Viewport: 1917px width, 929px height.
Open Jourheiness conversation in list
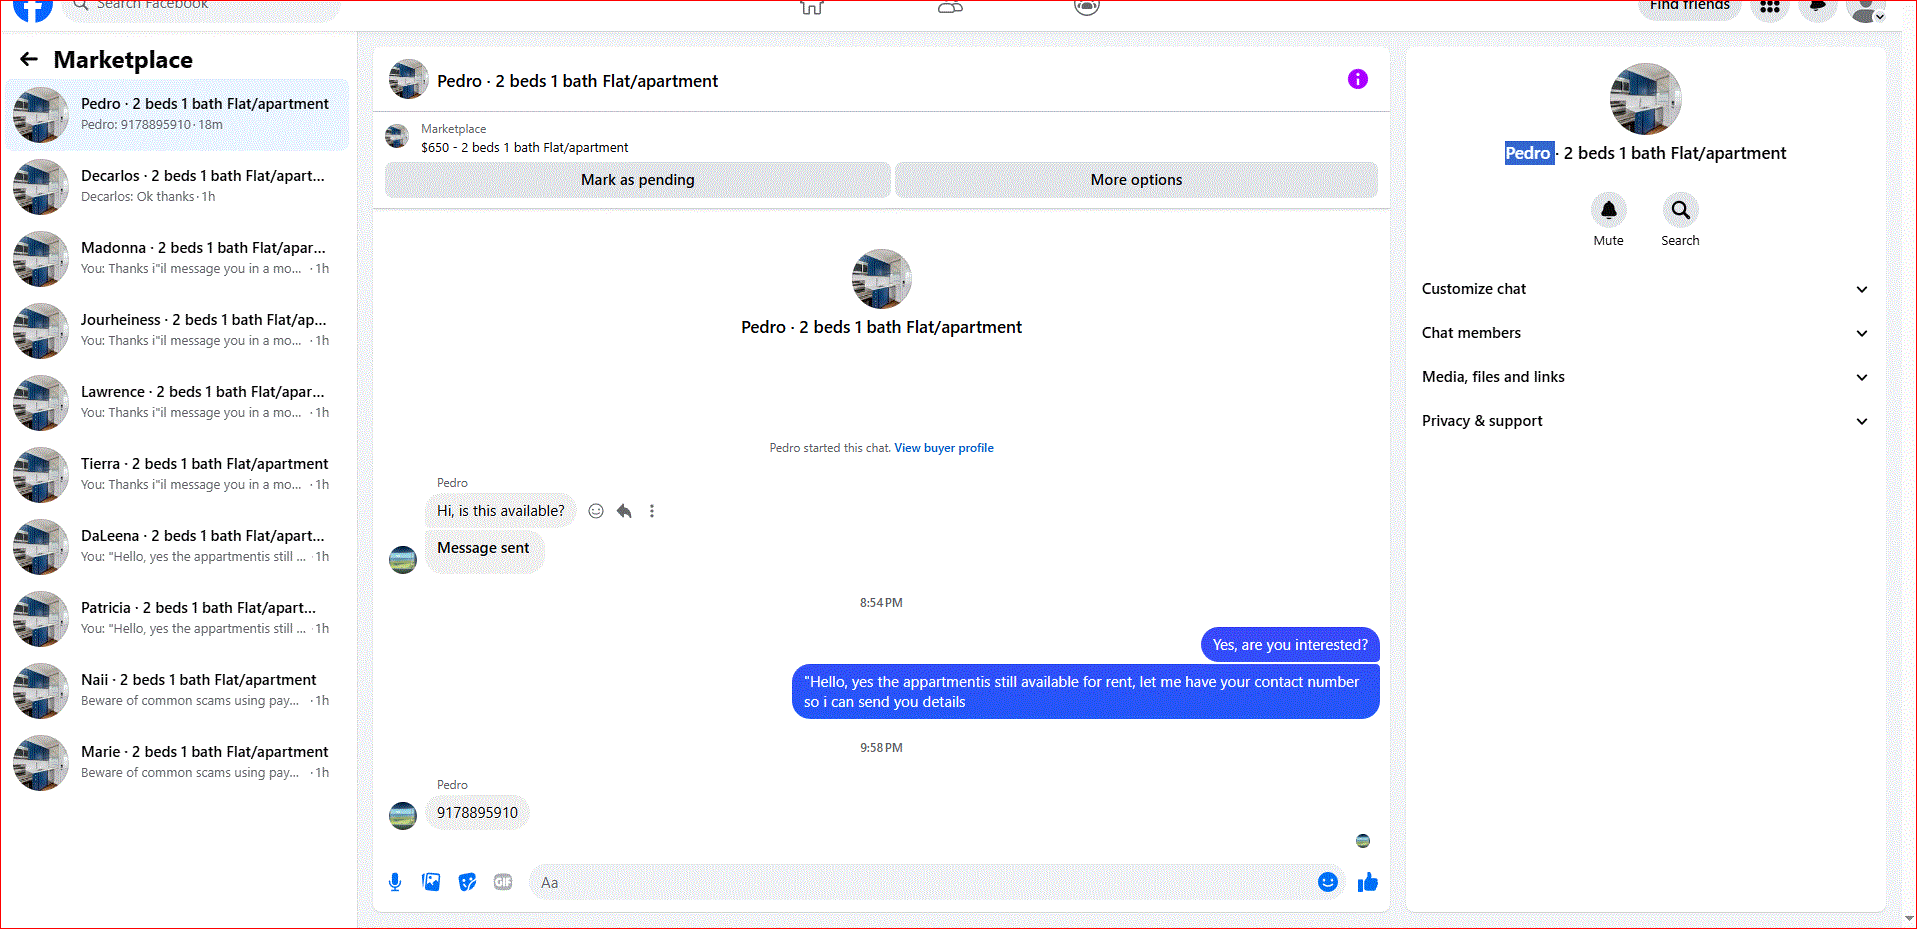point(178,330)
